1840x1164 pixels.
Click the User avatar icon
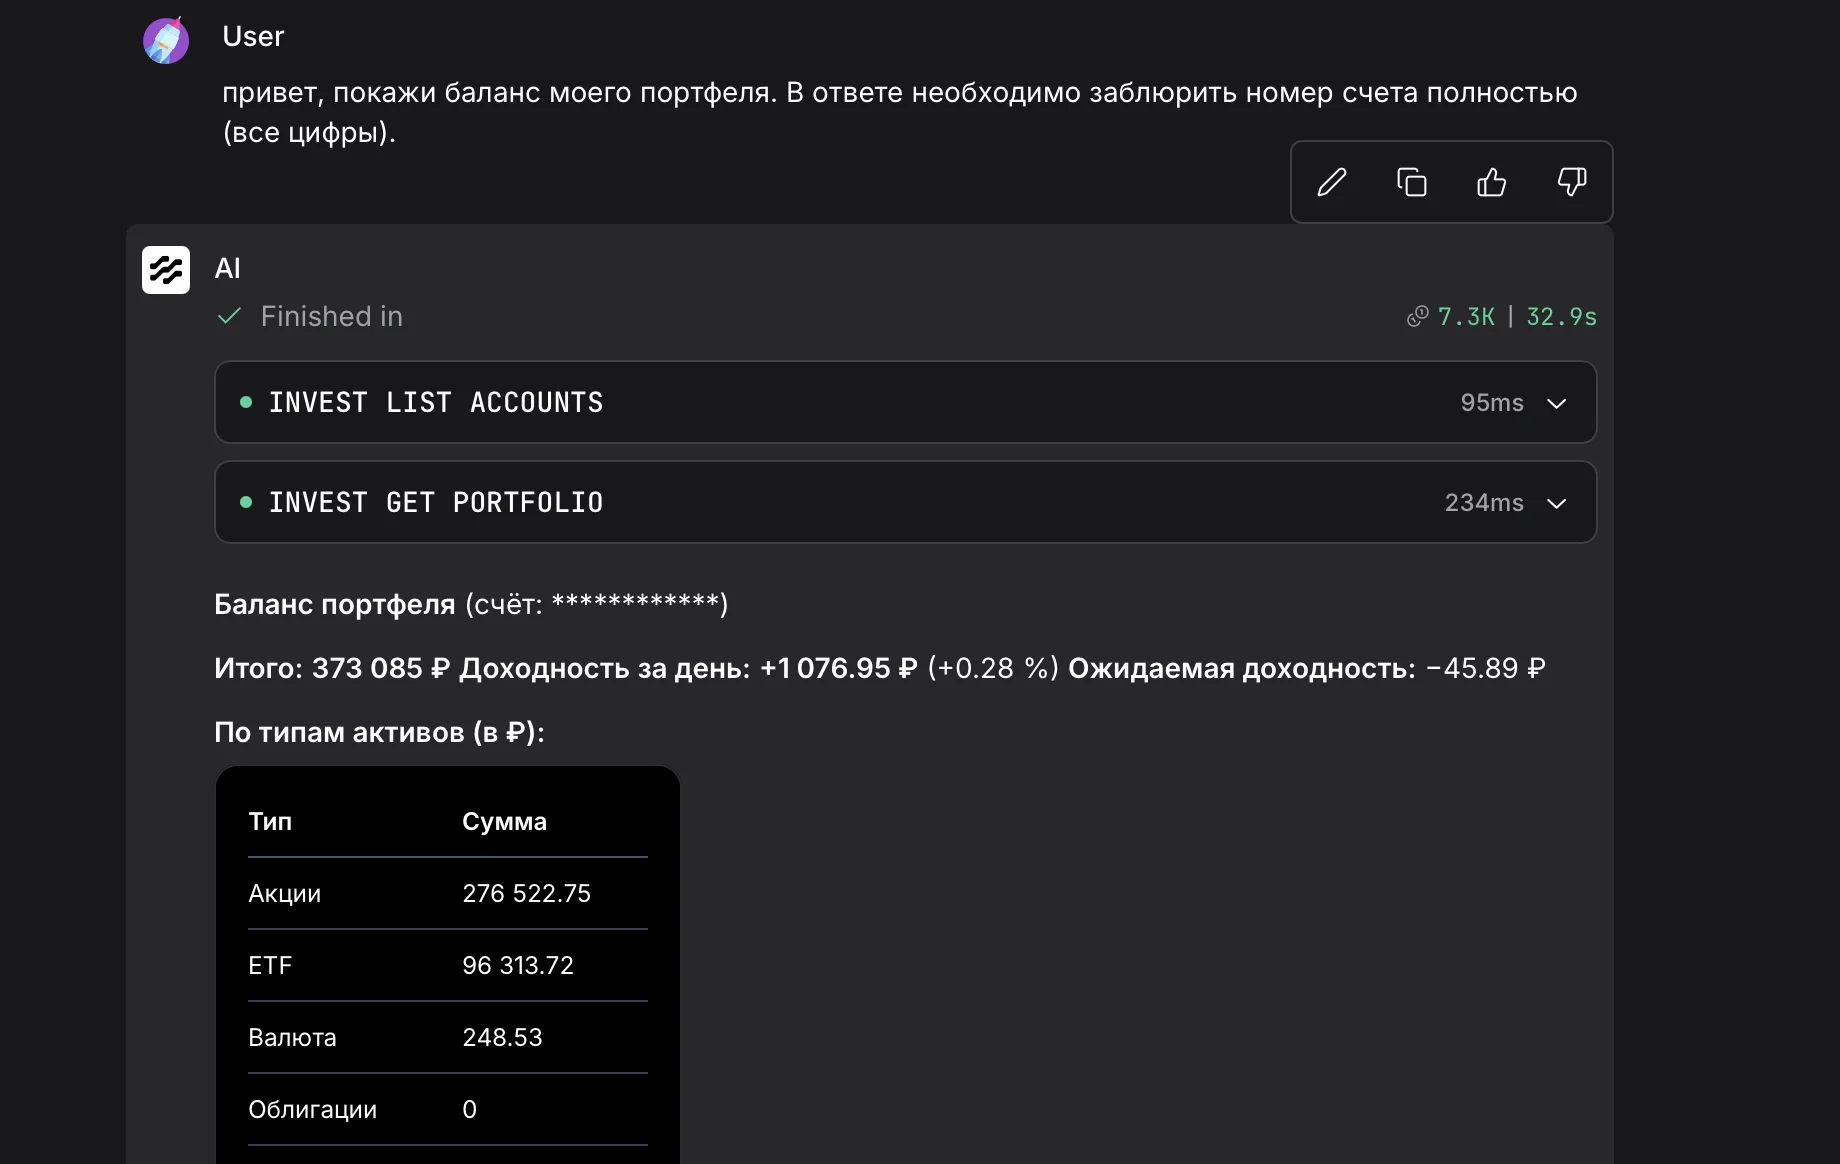pos(166,41)
